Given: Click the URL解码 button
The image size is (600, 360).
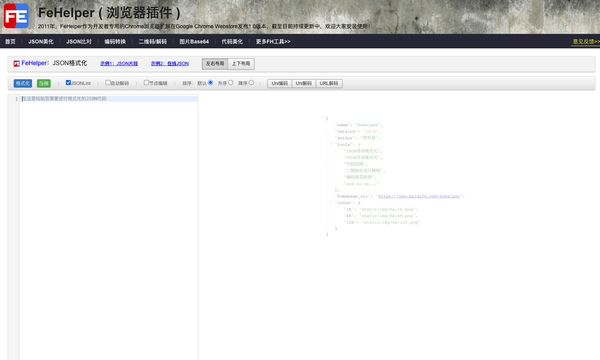Looking at the screenshot, I should pos(329,83).
